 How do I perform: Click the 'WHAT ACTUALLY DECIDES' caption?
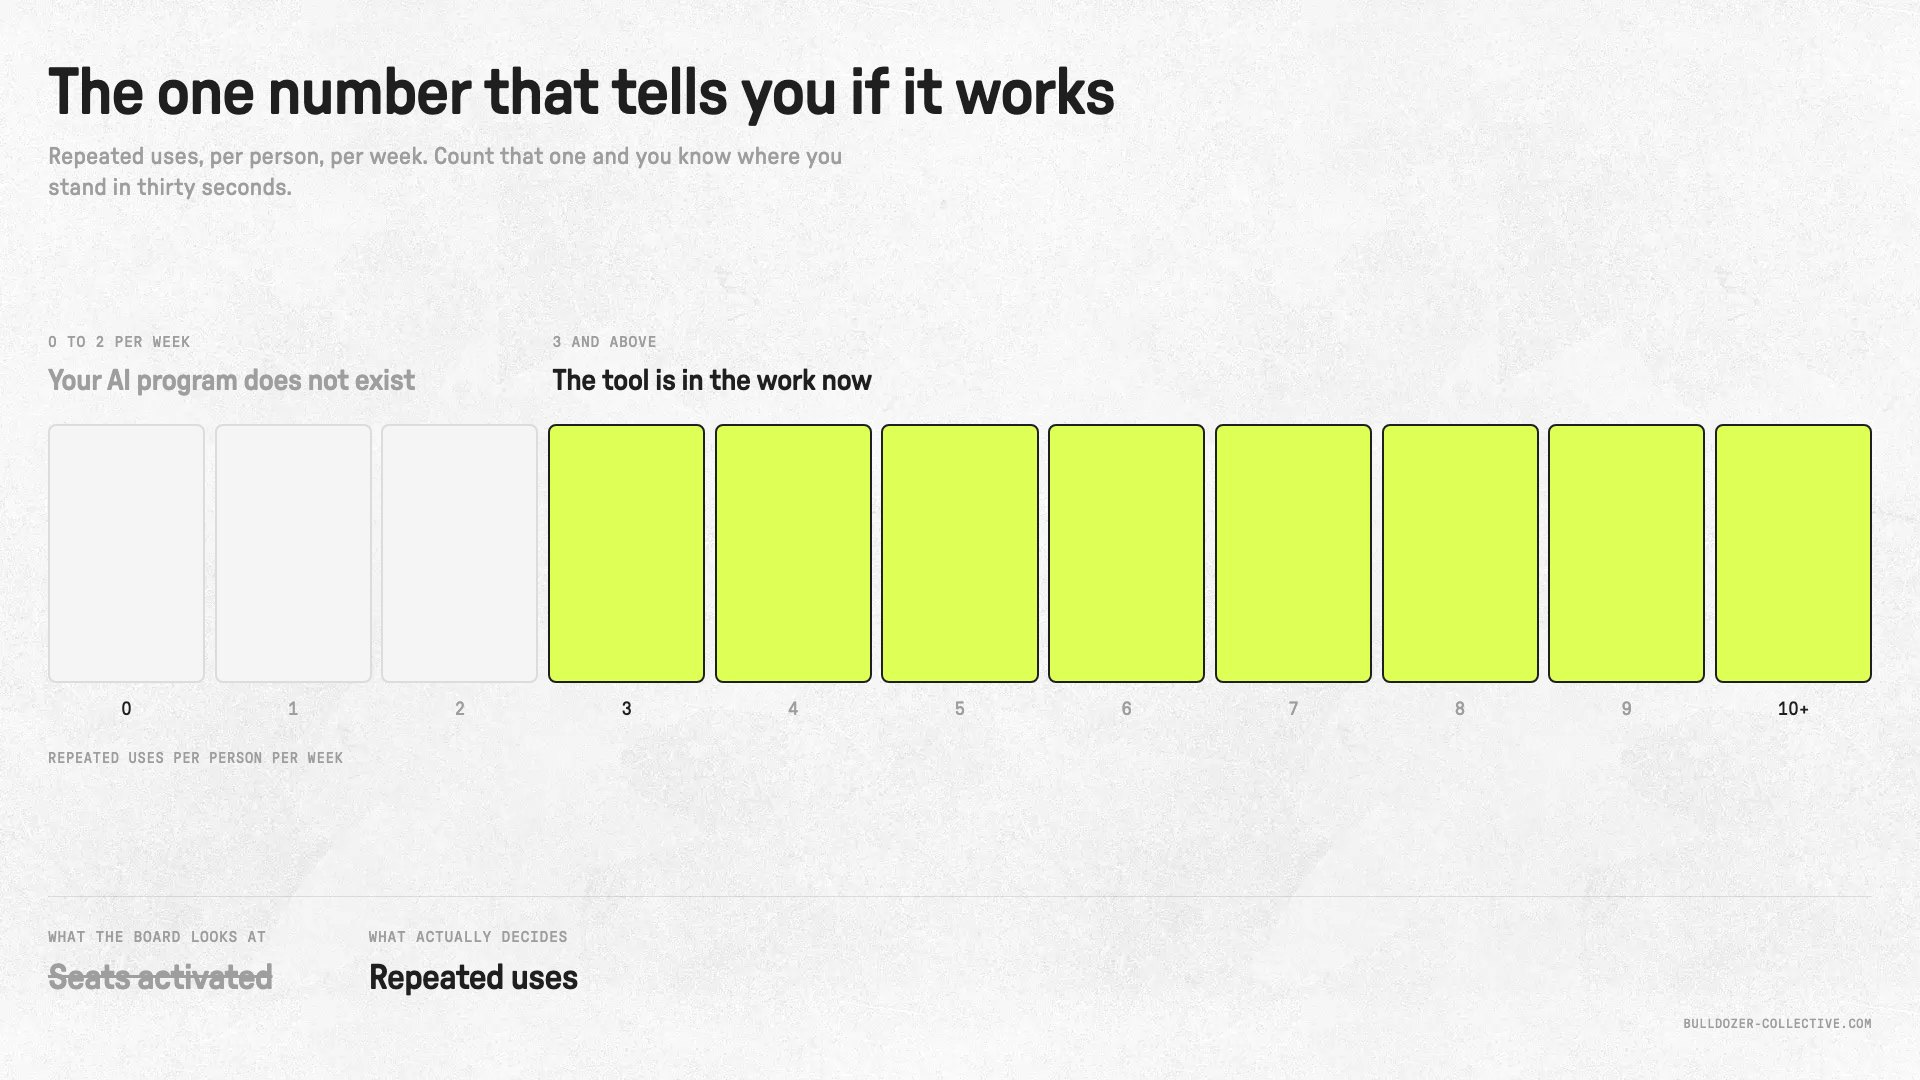[x=468, y=937]
